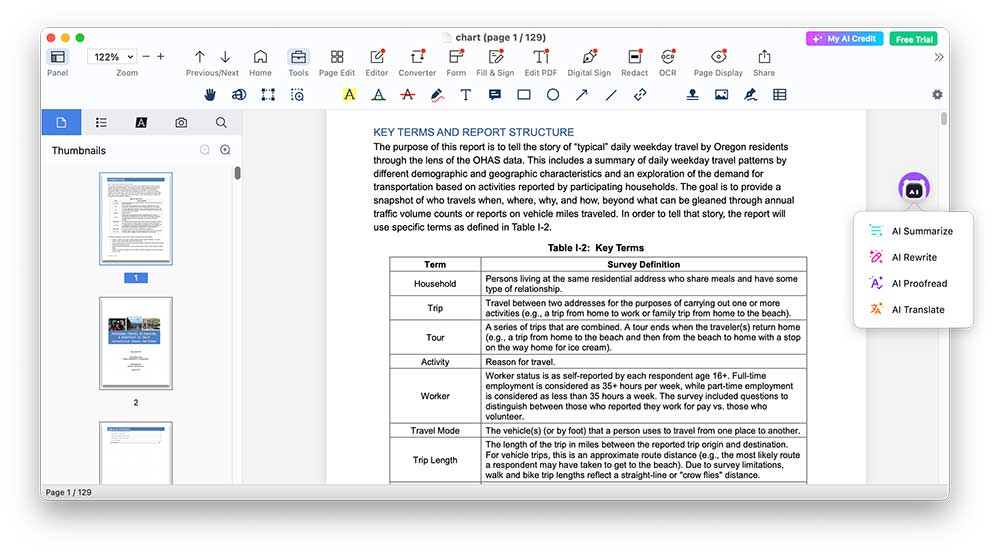Viewport: 1000px width, 554px height.
Task: Switch to the Search panel tab
Action: [x=221, y=122]
